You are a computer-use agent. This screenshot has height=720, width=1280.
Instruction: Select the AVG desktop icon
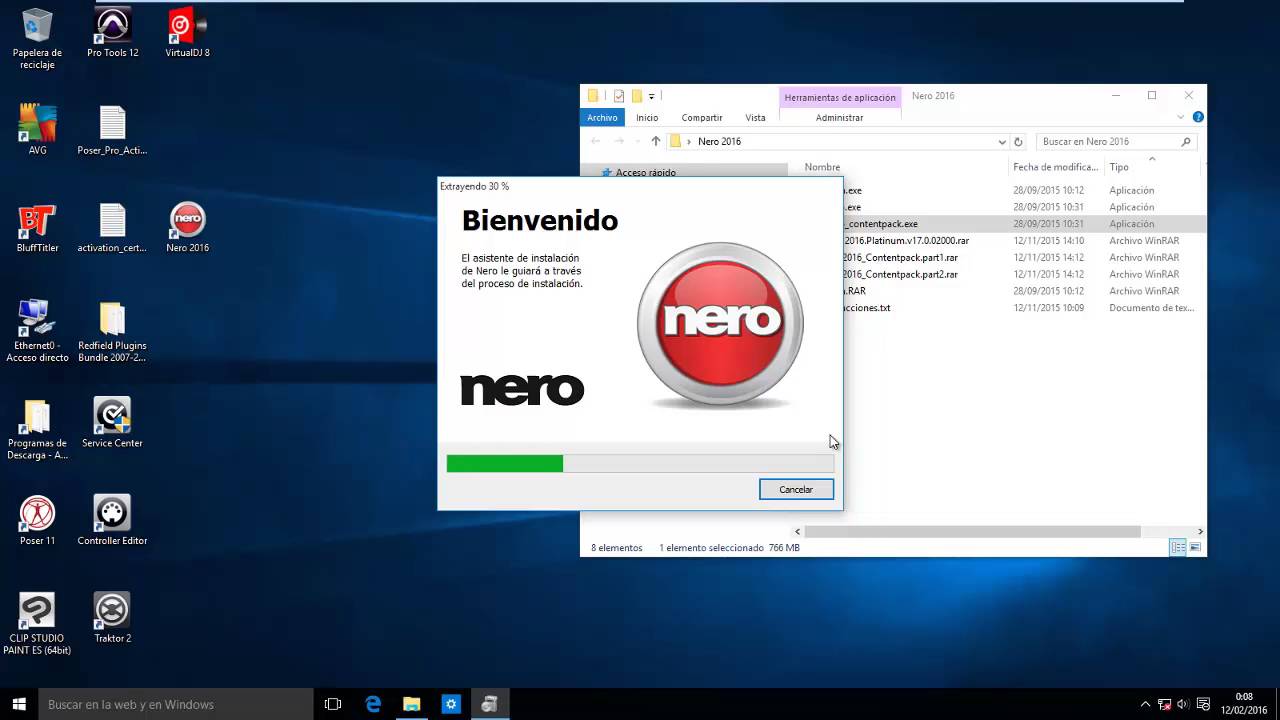tap(37, 130)
